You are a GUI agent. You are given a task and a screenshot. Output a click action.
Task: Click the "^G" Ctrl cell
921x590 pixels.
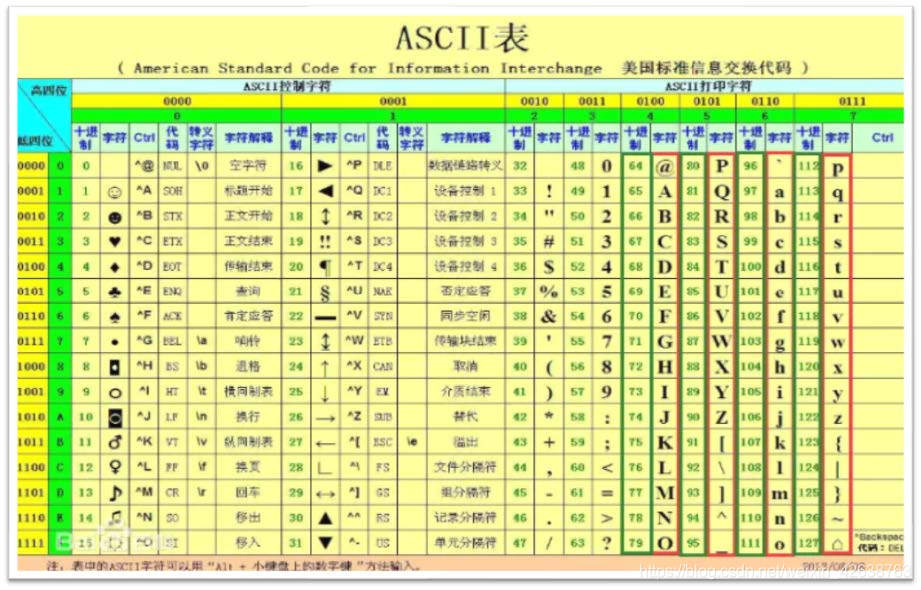pyautogui.click(x=144, y=341)
